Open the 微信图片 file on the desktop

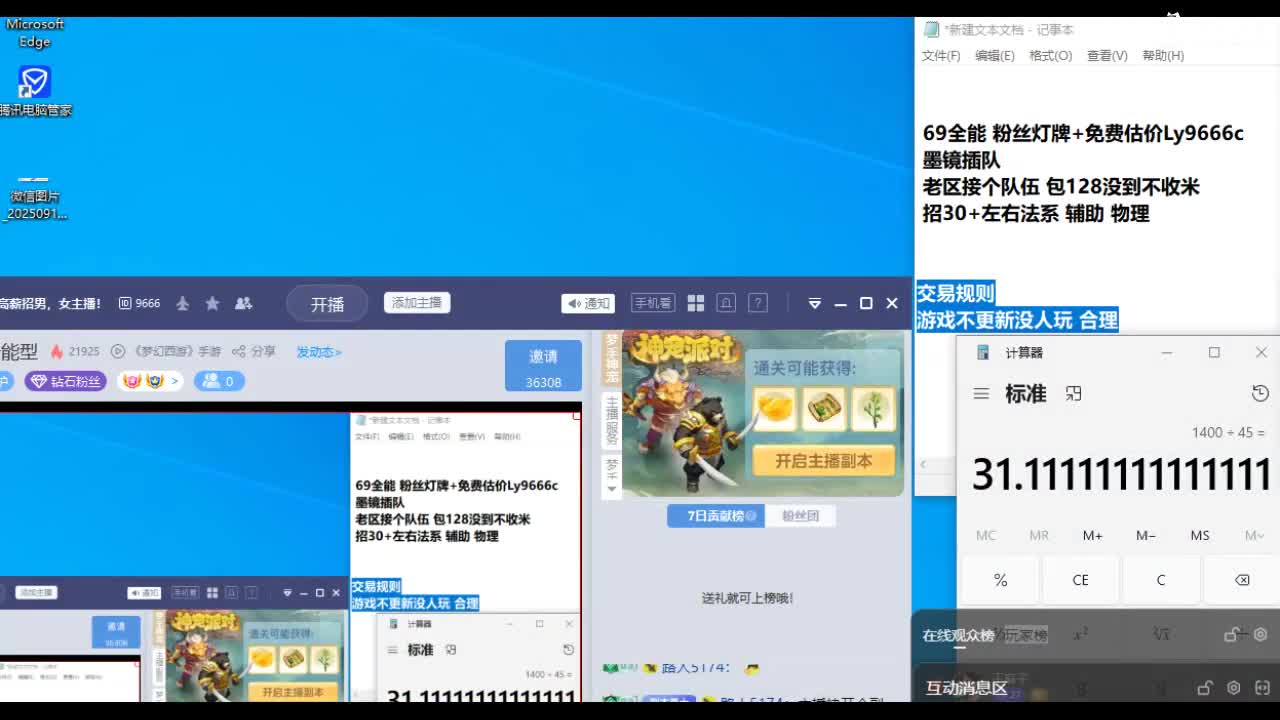coord(34,198)
